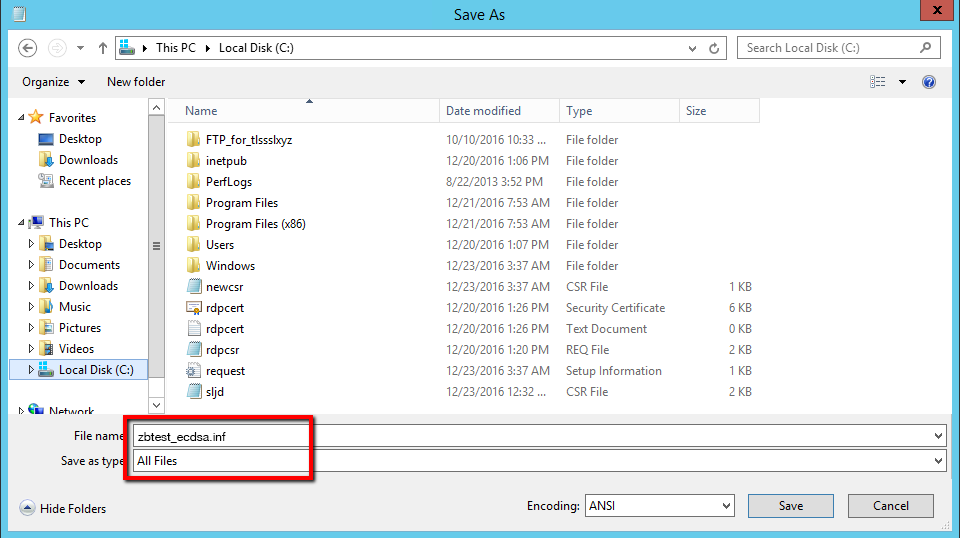Open the Help question mark icon

929,82
